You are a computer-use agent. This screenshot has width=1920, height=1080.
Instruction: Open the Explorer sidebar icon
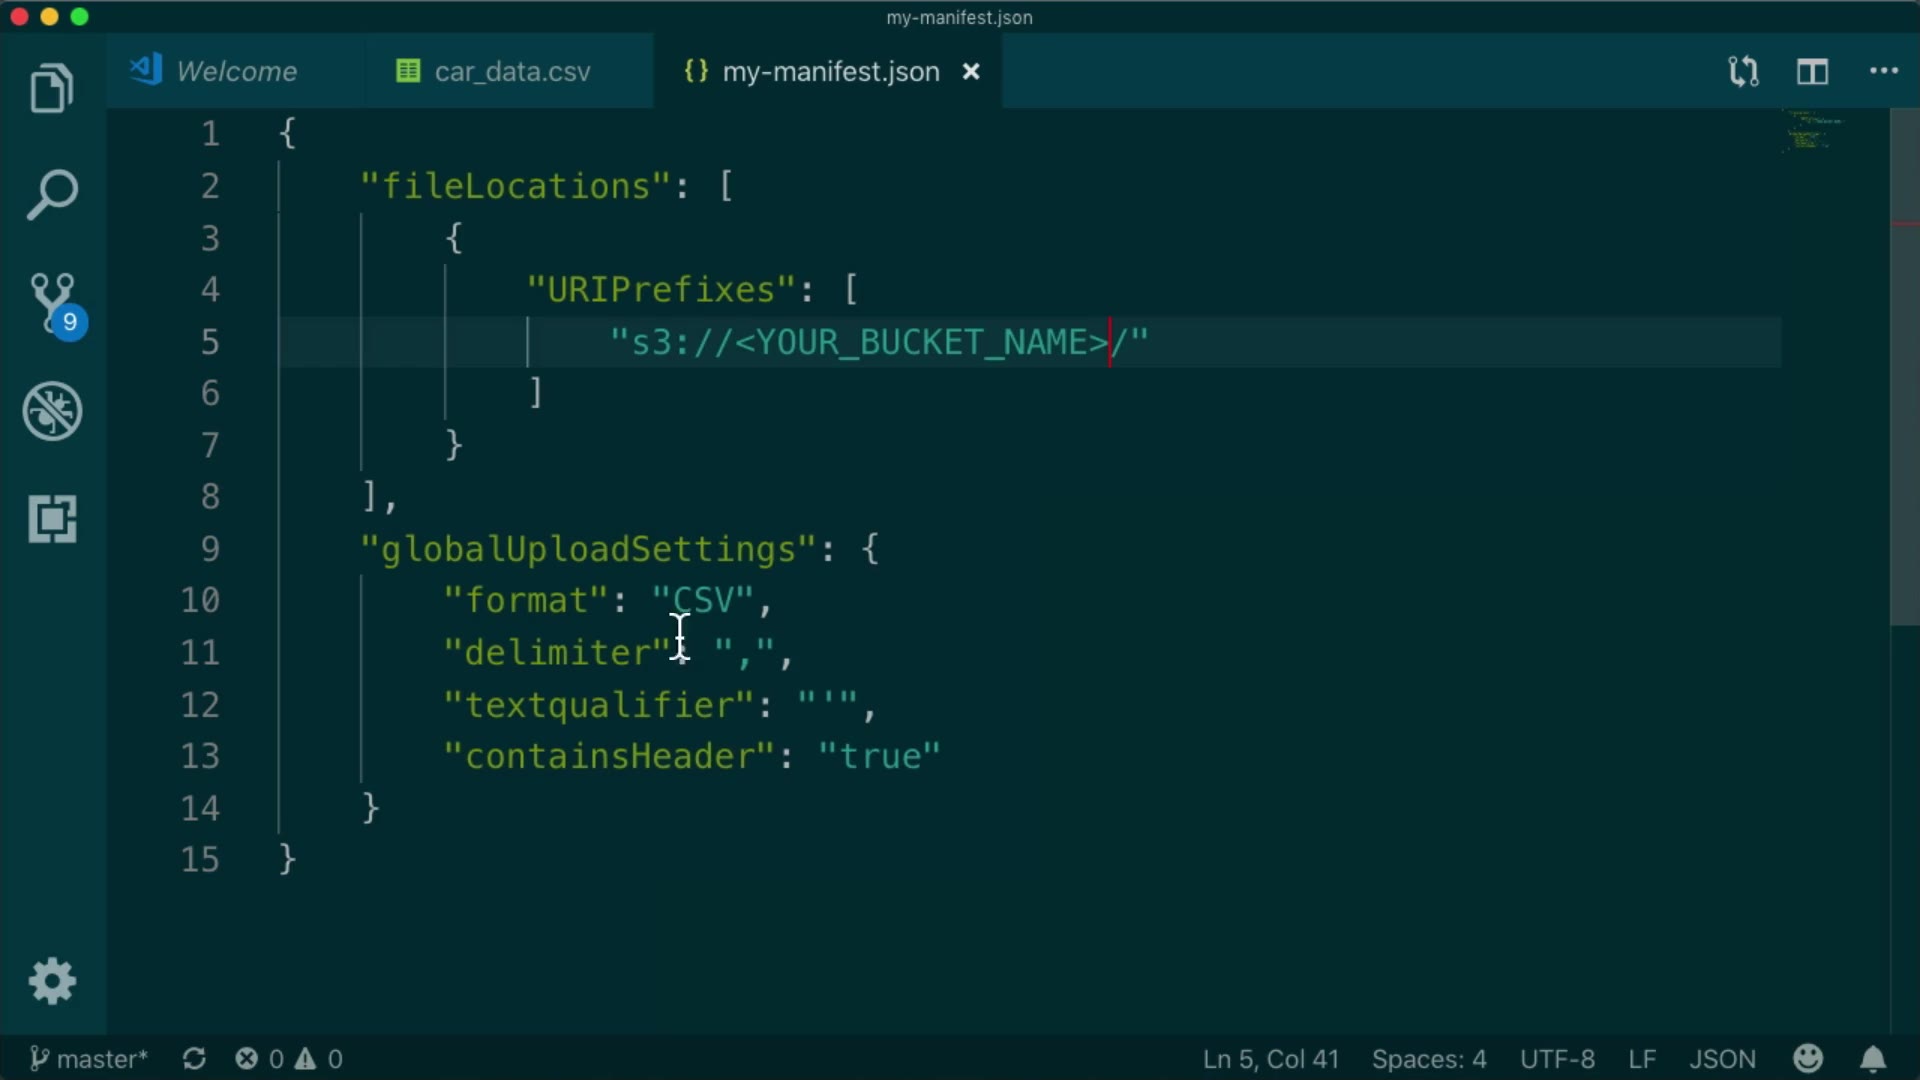click(x=52, y=88)
